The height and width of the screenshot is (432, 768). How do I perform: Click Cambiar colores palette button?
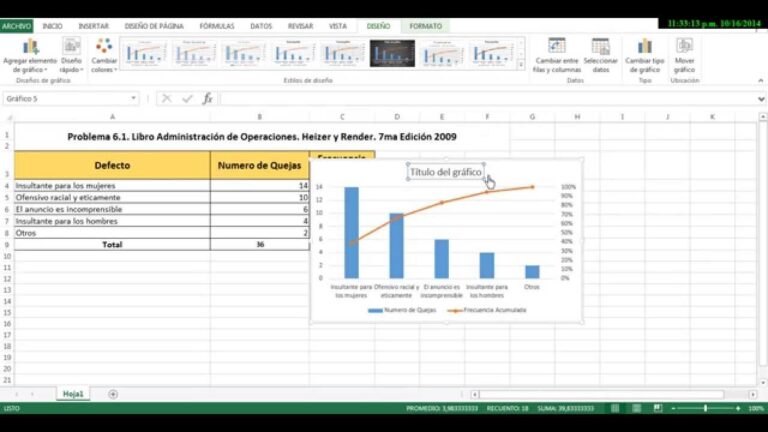click(104, 54)
